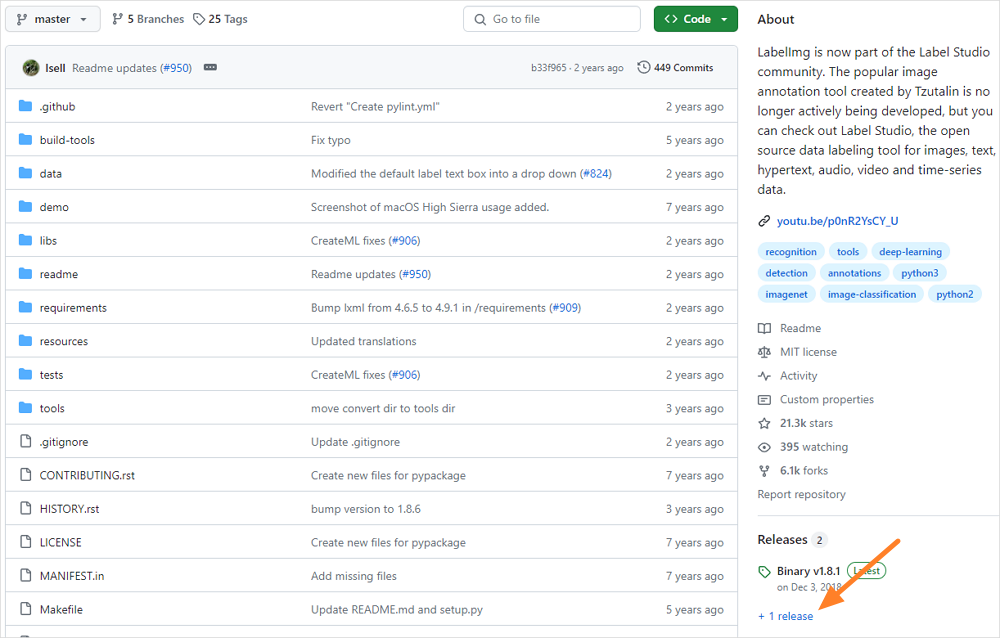Click the Readme book icon
The width and height of the screenshot is (1000, 638).
click(764, 328)
